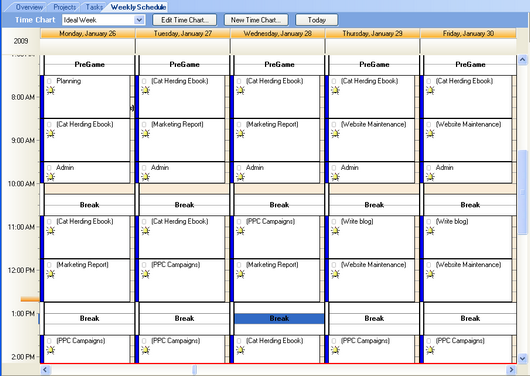Click sun icon in Friday's 8 AM Cat Herding Ebook
This screenshot has height=376, width=530.
click(430, 90)
